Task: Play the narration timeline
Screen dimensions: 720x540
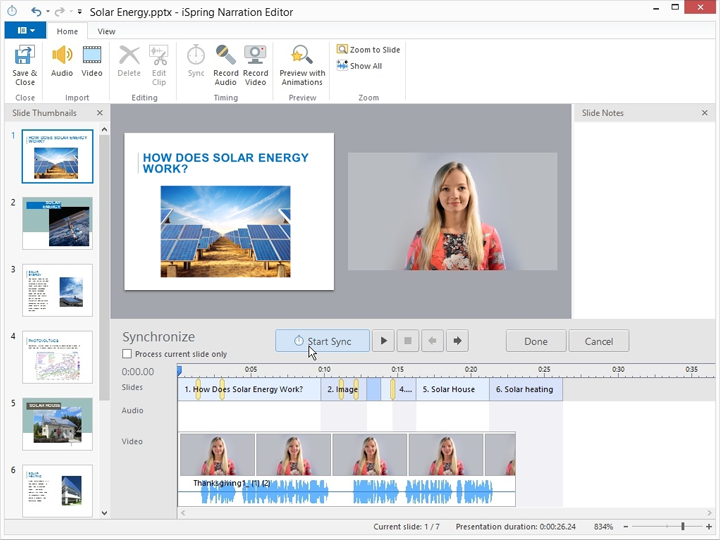Action: point(383,341)
